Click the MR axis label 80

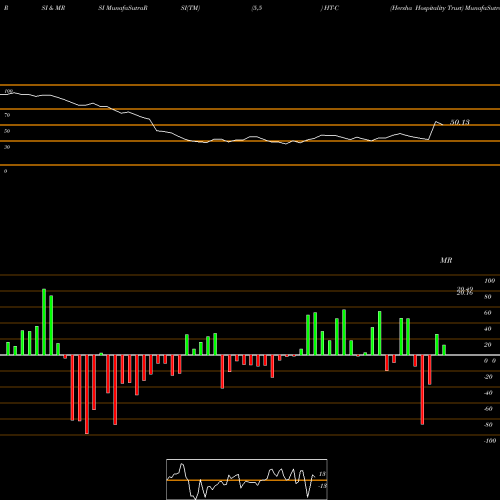click(488, 297)
